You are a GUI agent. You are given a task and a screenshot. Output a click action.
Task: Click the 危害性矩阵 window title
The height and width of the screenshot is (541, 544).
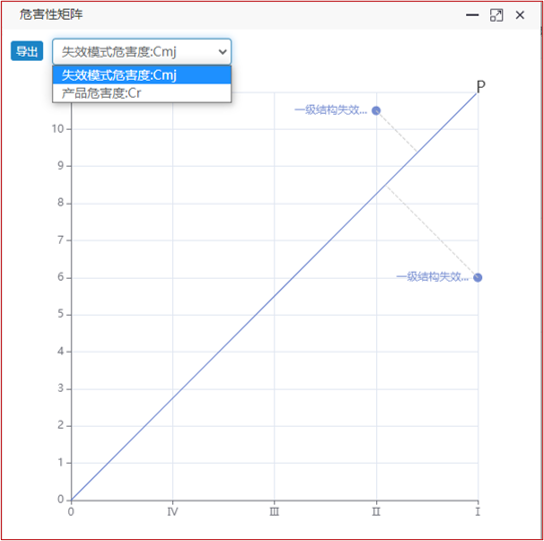click(x=51, y=15)
